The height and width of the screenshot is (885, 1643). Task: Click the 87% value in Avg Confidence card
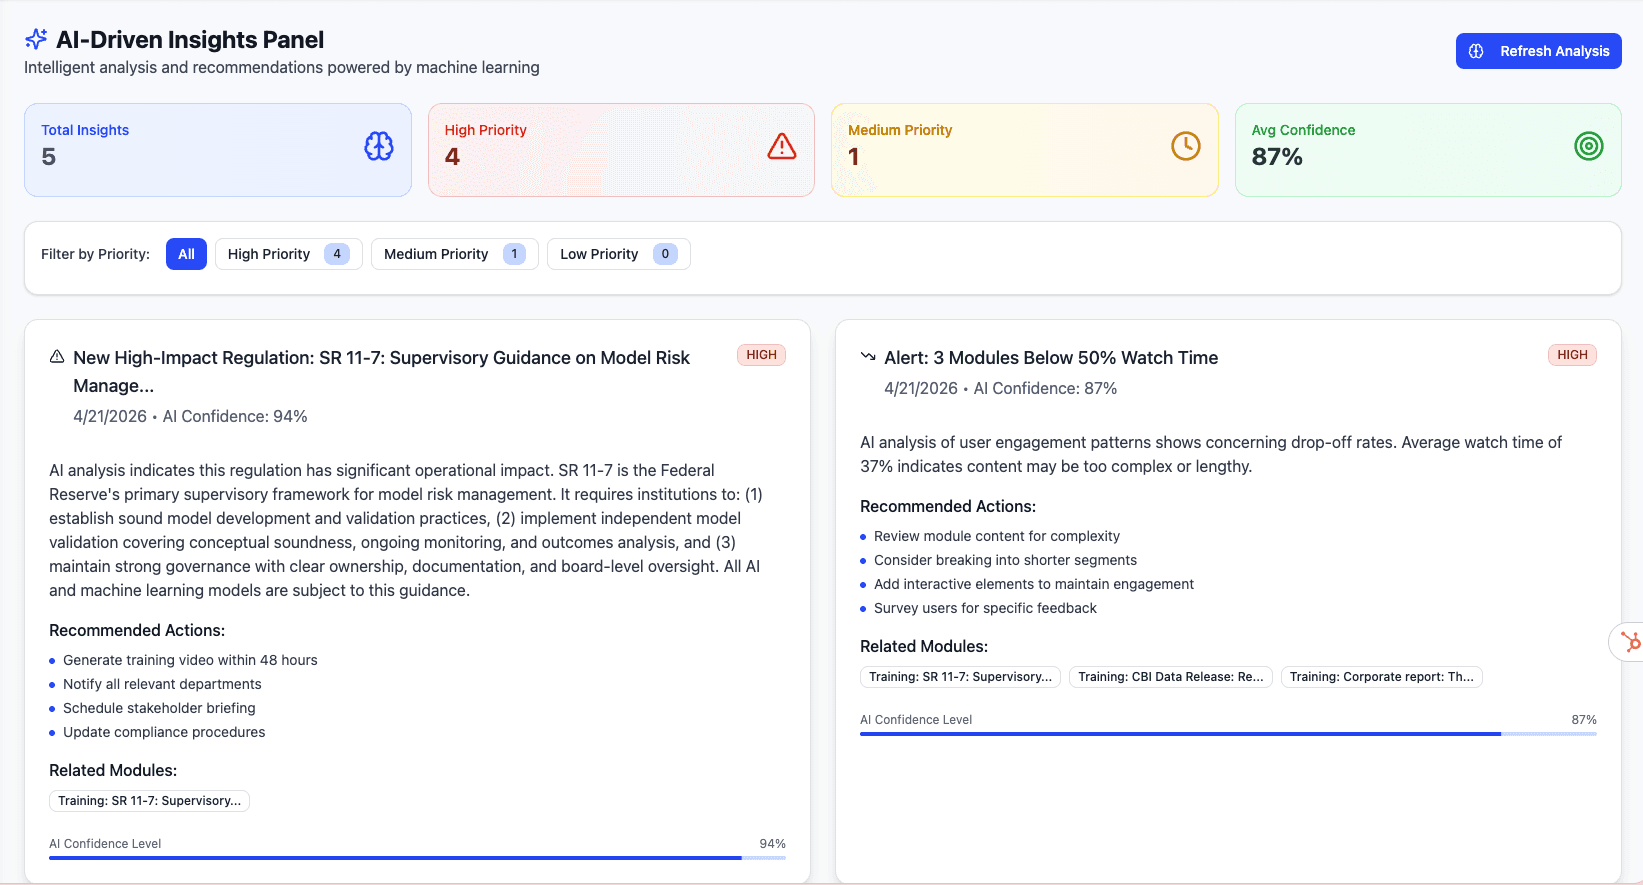coord(1277,157)
